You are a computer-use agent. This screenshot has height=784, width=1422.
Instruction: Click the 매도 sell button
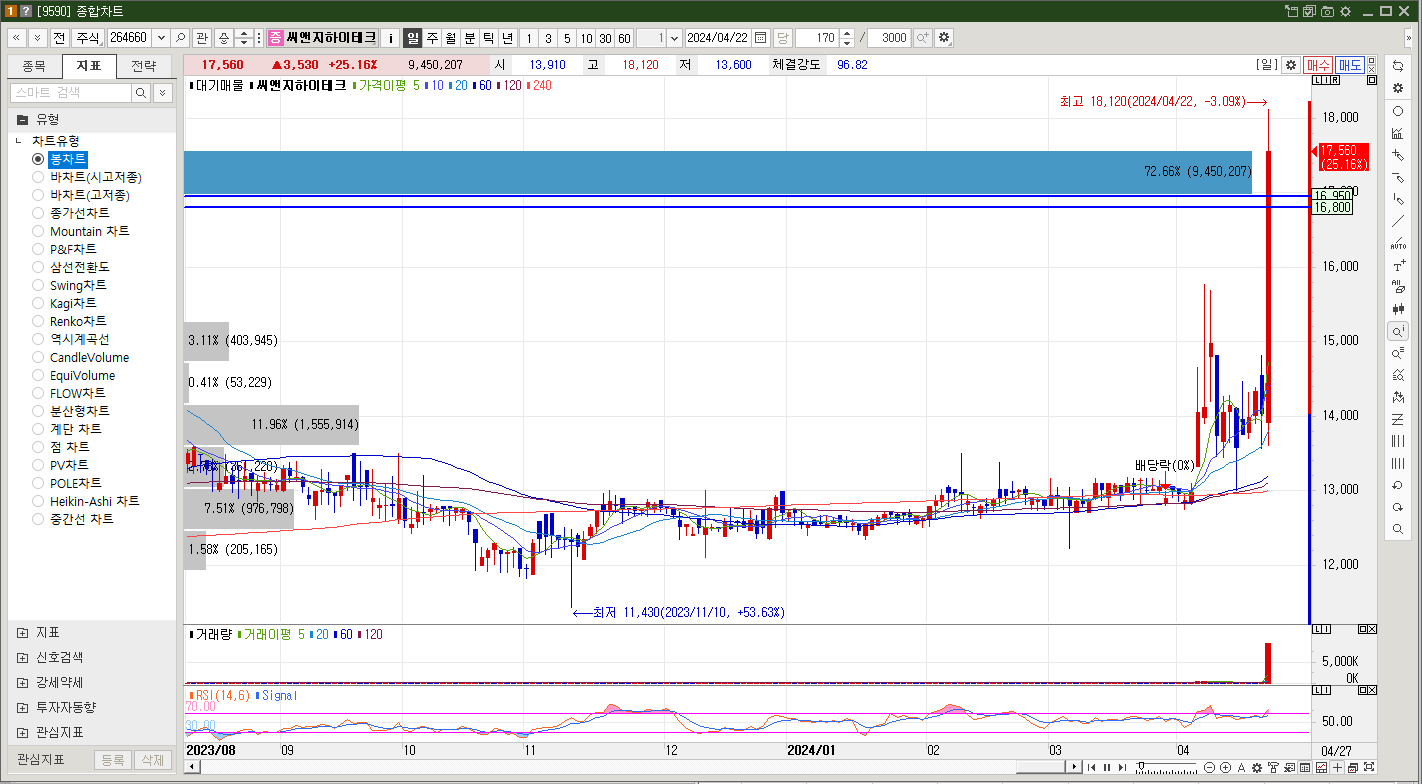(1350, 64)
